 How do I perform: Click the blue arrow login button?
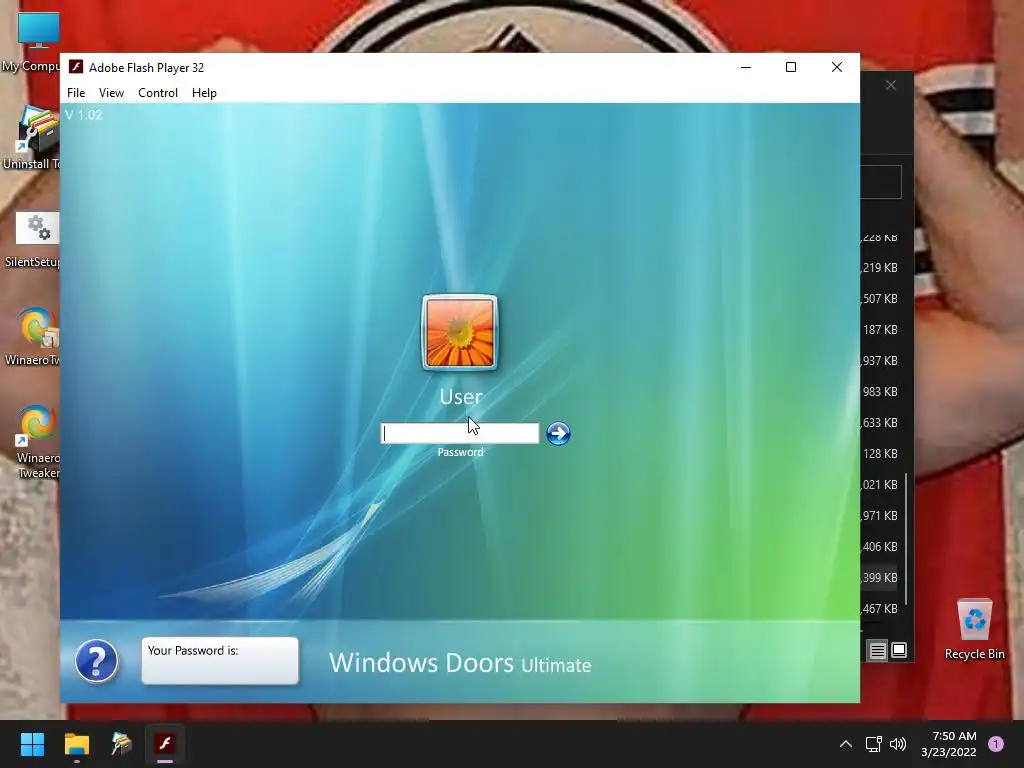point(558,433)
